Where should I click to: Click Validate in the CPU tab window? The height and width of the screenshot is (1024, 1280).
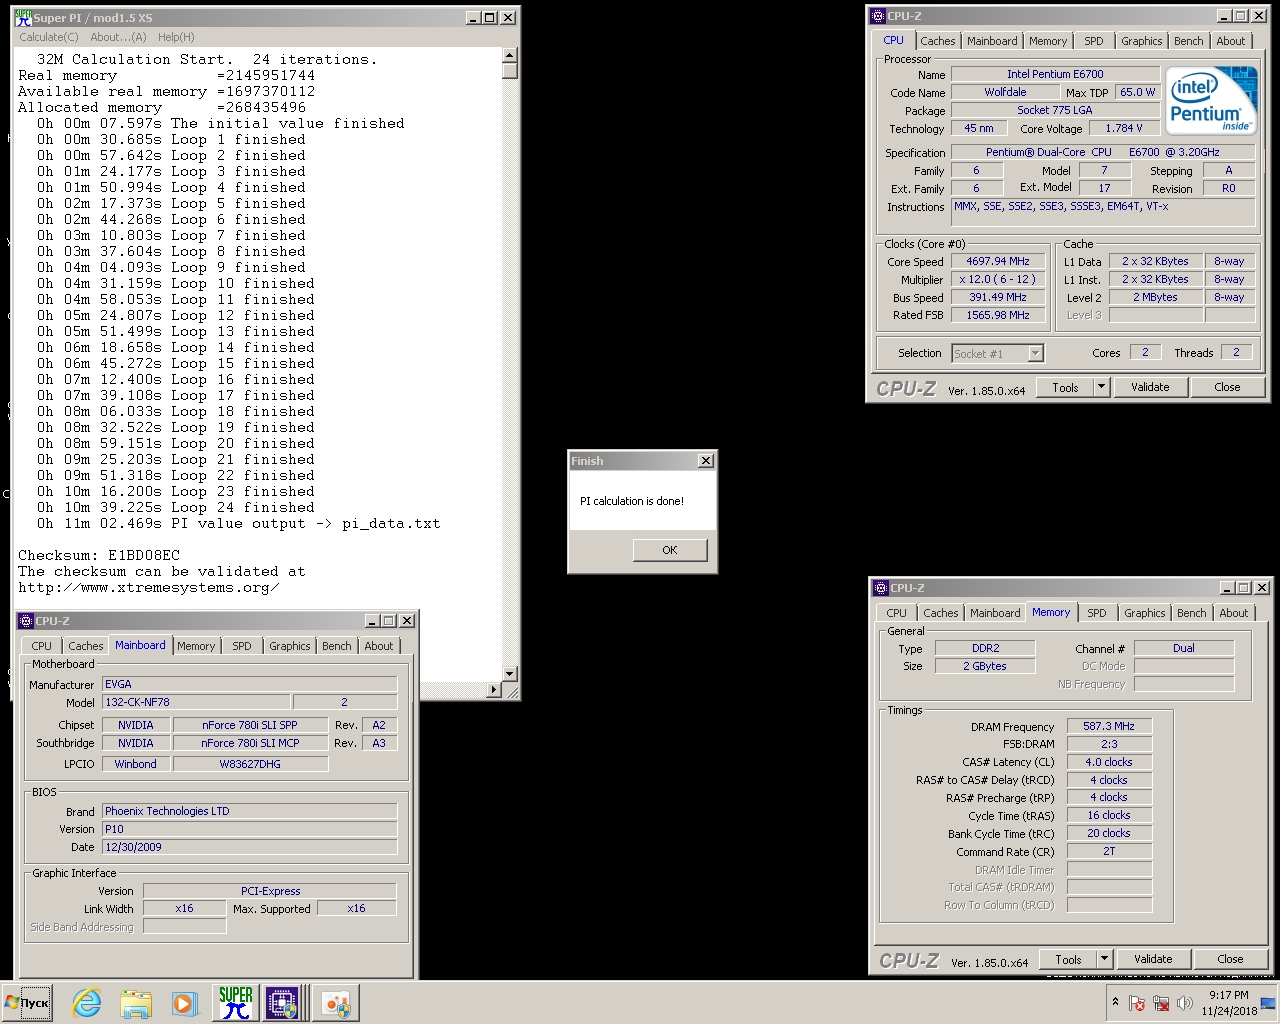click(1150, 387)
